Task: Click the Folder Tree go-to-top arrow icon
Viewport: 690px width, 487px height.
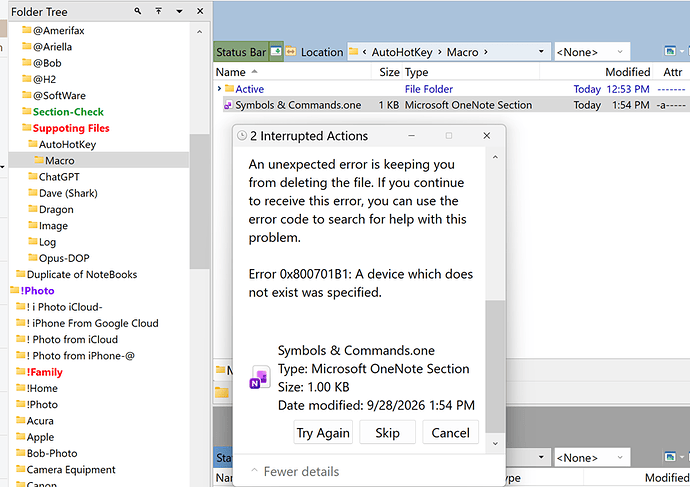Action: click(158, 11)
